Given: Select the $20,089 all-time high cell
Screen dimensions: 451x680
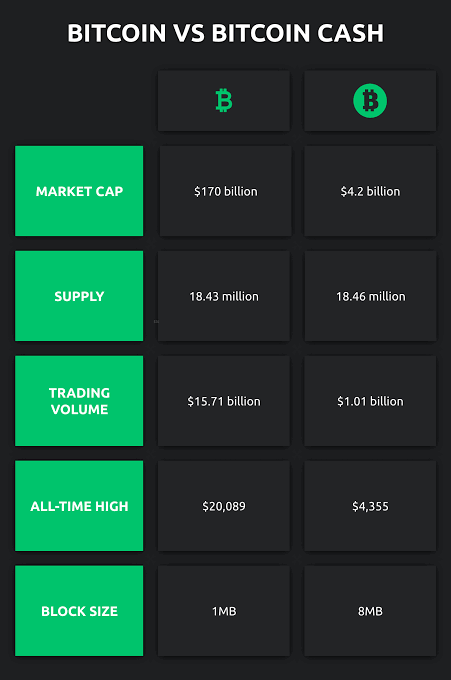Looking at the screenshot, I should point(224,506).
